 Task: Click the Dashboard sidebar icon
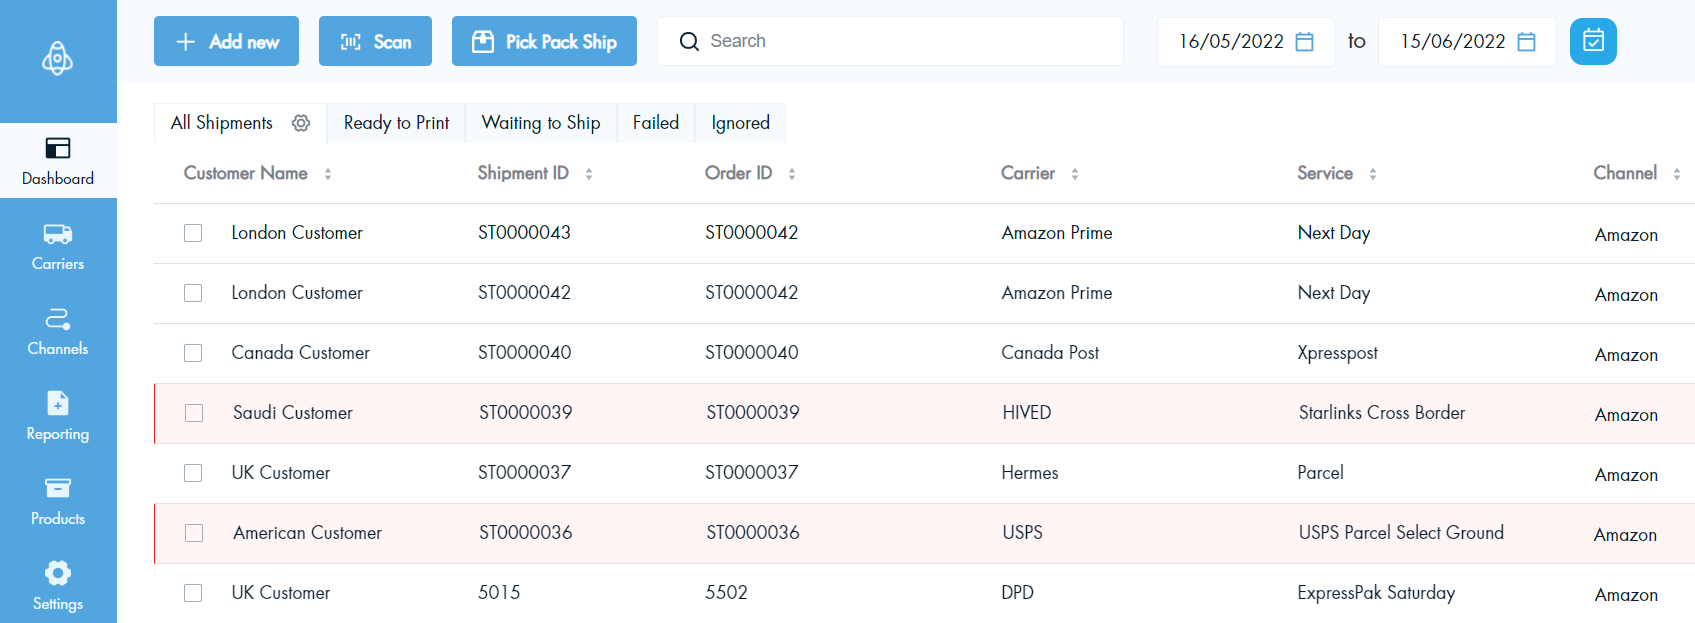tap(58, 149)
